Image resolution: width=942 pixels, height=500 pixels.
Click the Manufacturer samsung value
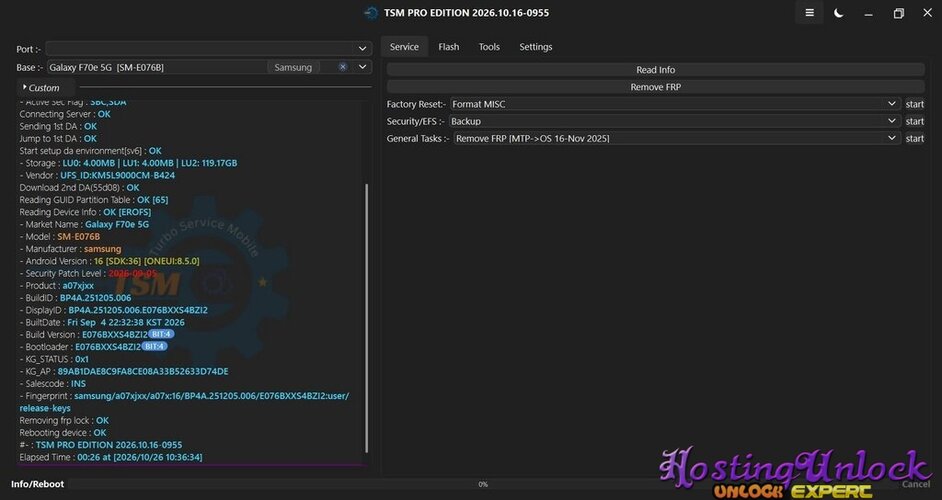tap(103, 249)
